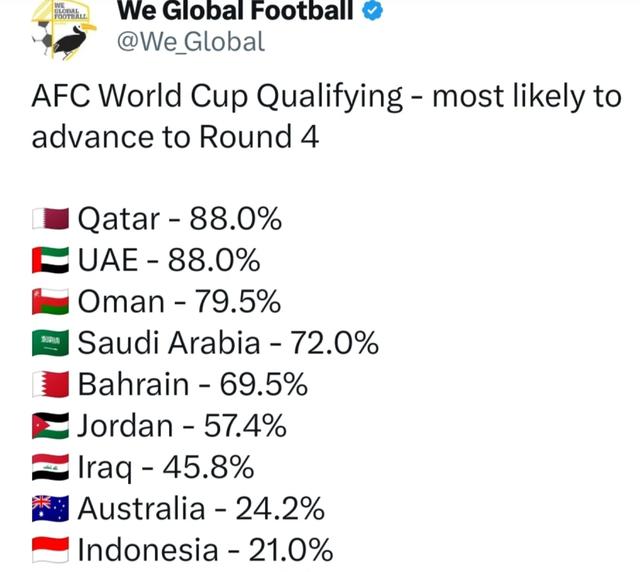
Task: Click the Australia flag icon
Action: pos(50,509)
